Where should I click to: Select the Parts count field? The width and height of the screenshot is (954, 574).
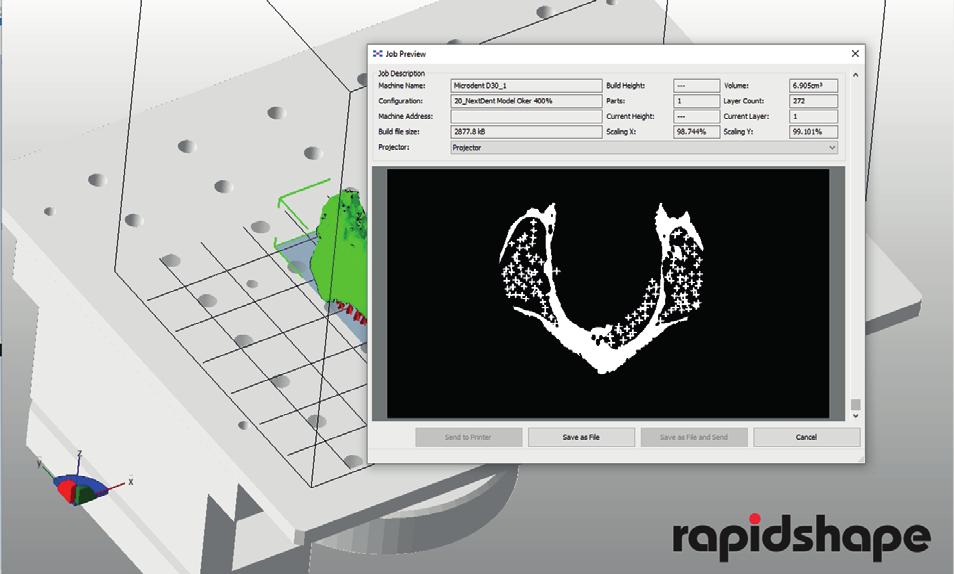click(x=696, y=101)
